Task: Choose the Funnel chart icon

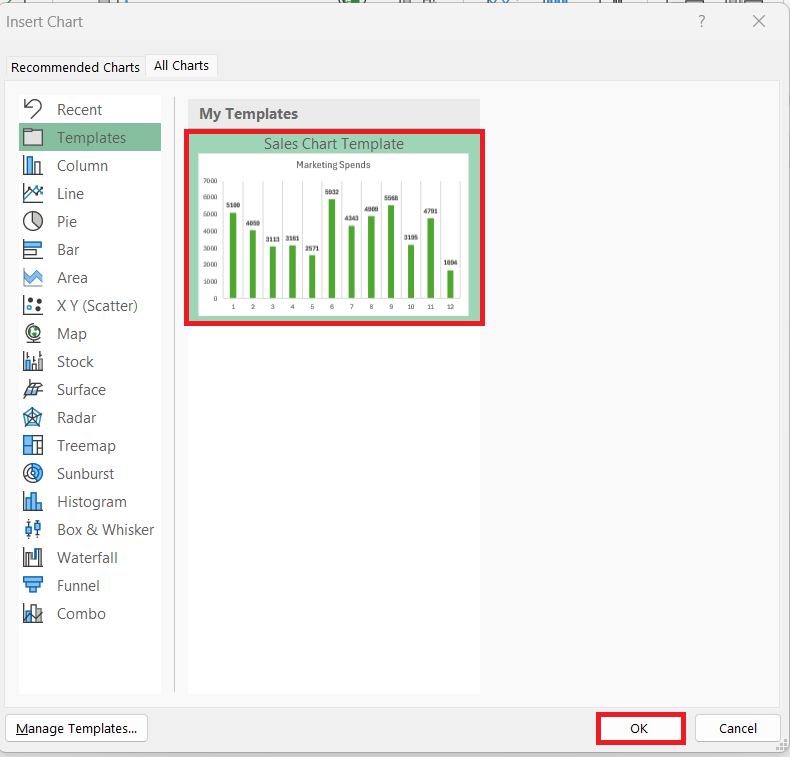Action: pos(33,585)
